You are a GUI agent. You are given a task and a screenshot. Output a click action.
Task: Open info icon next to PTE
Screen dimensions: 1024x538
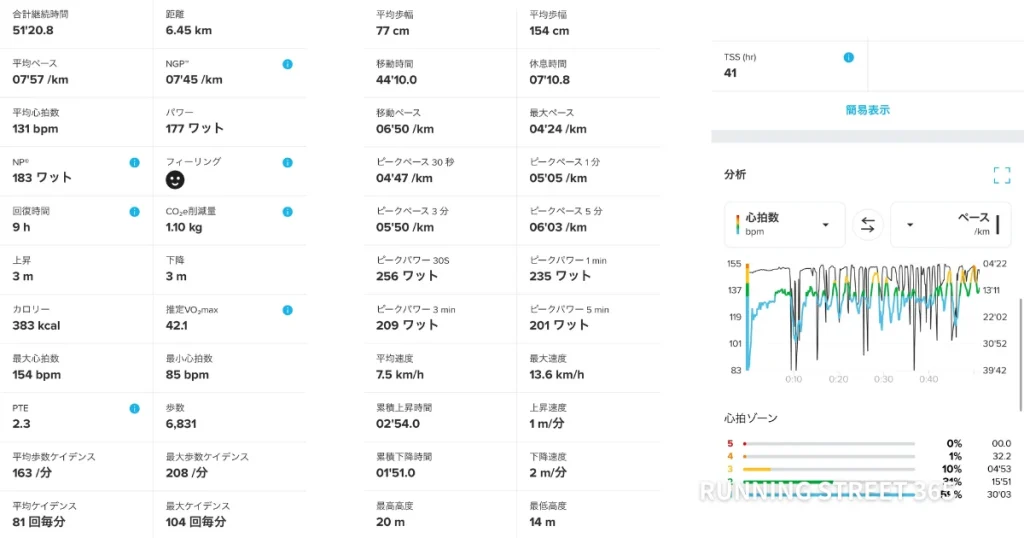pyautogui.click(x=135, y=409)
